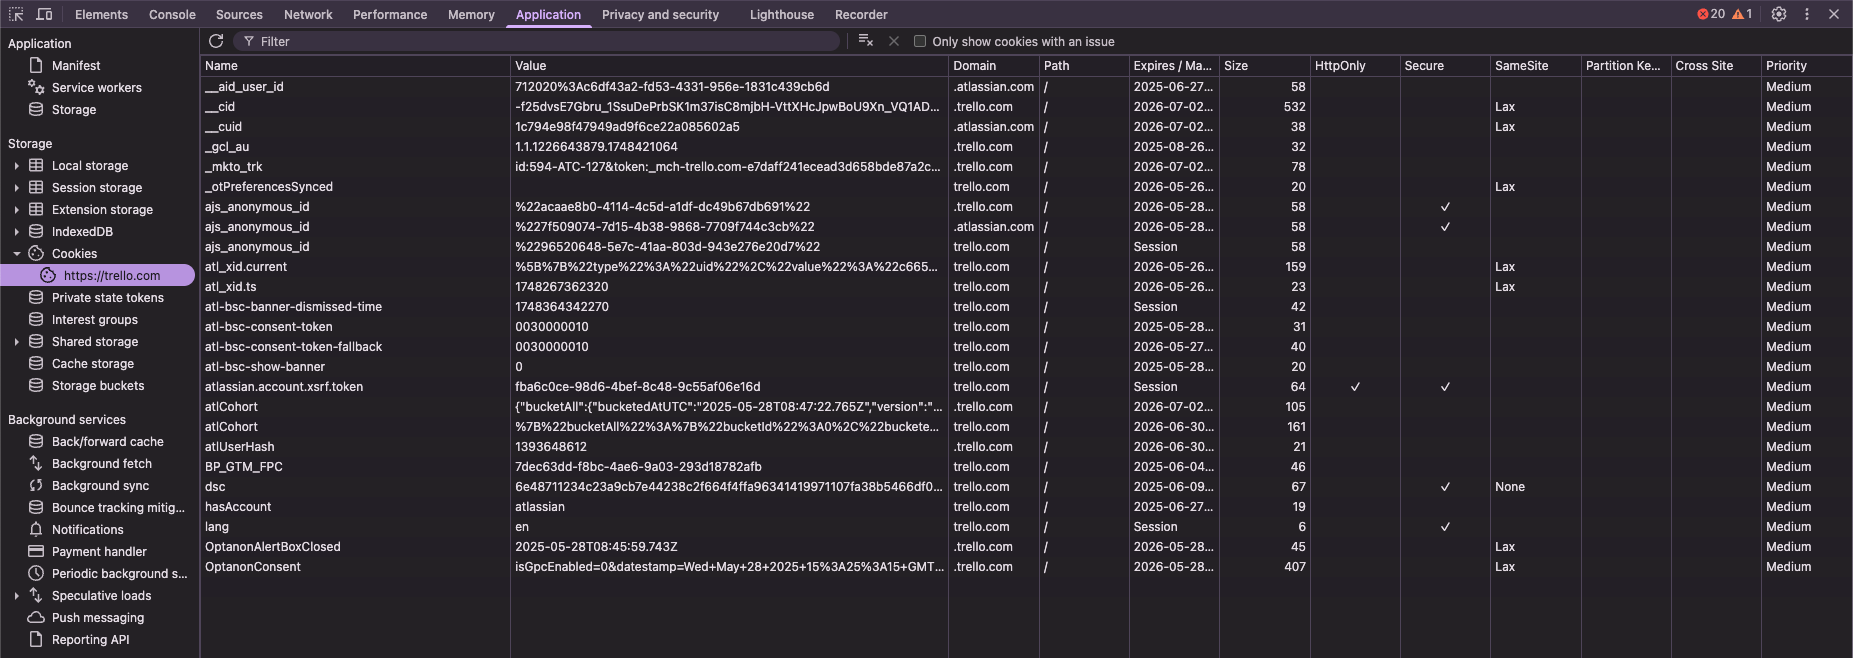1853x658 pixels.
Task: Open Manifest in the Application section
Action: [x=76, y=66]
